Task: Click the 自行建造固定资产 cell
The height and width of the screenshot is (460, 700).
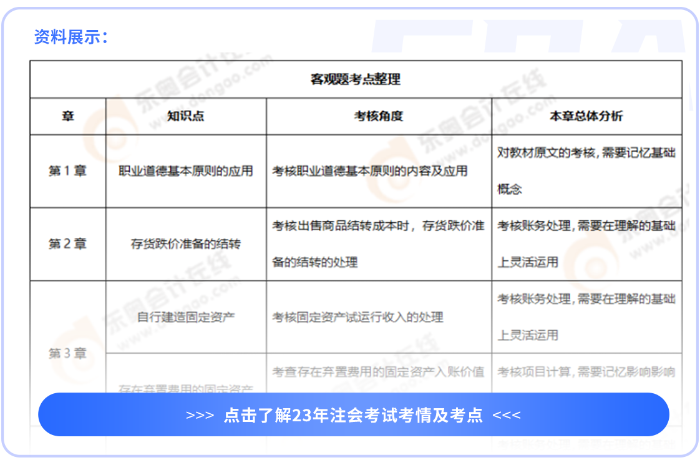Action: [186, 317]
